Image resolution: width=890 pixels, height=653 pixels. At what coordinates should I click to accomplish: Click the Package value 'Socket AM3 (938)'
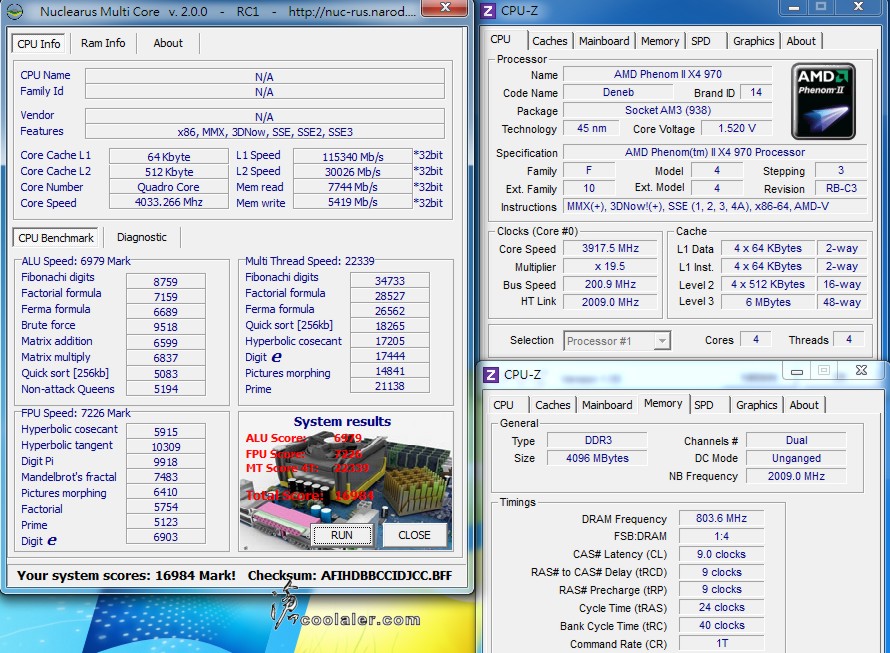(x=668, y=111)
